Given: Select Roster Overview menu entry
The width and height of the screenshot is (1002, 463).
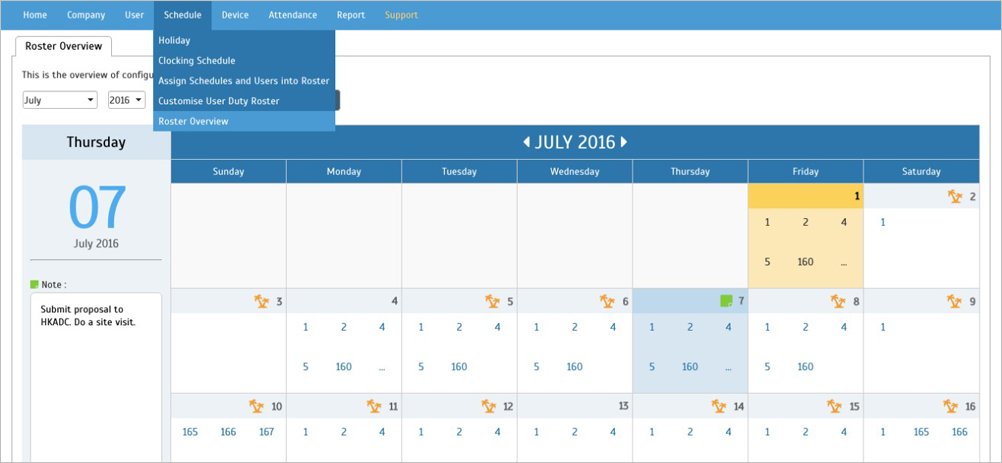Looking at the screenshot, I should point(244,121).
